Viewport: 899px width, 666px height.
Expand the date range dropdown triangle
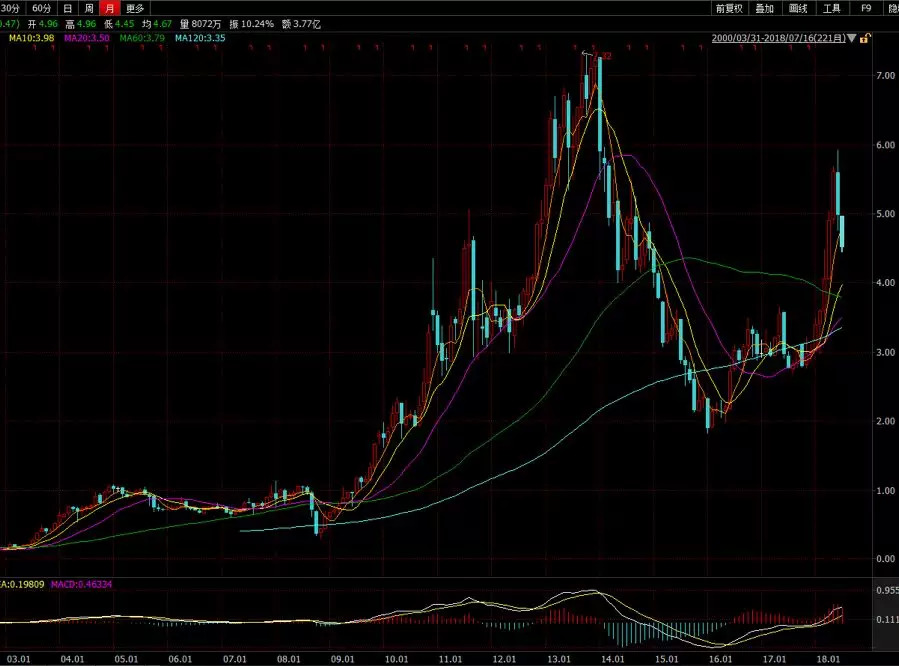click(851, 38)
